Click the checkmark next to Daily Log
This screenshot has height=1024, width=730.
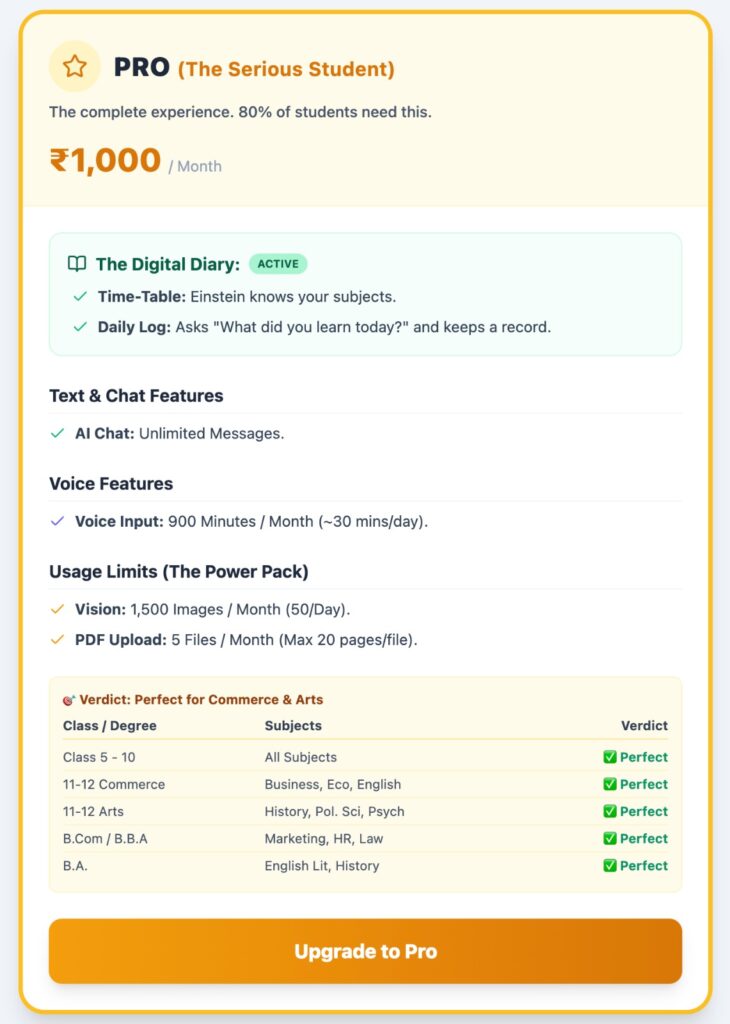[x=80, y=327]
